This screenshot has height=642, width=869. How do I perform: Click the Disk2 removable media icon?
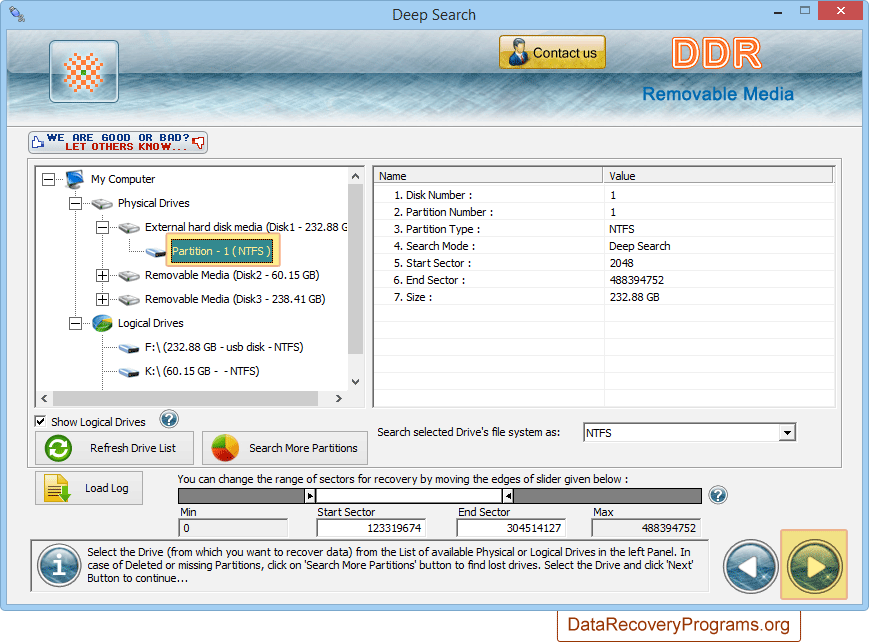point(129,276)
